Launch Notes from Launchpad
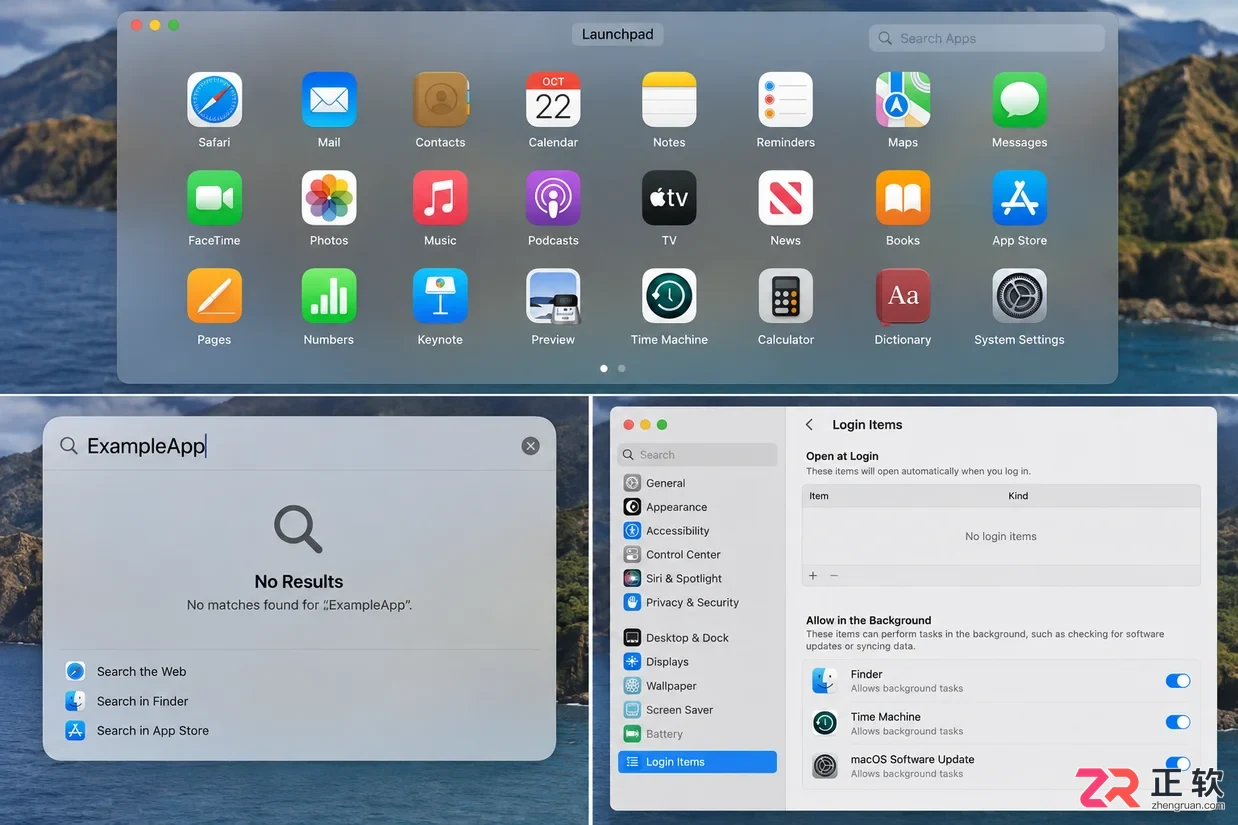Image resolution: width=1238 pixels, height=825 pixels. click(669, 99)
